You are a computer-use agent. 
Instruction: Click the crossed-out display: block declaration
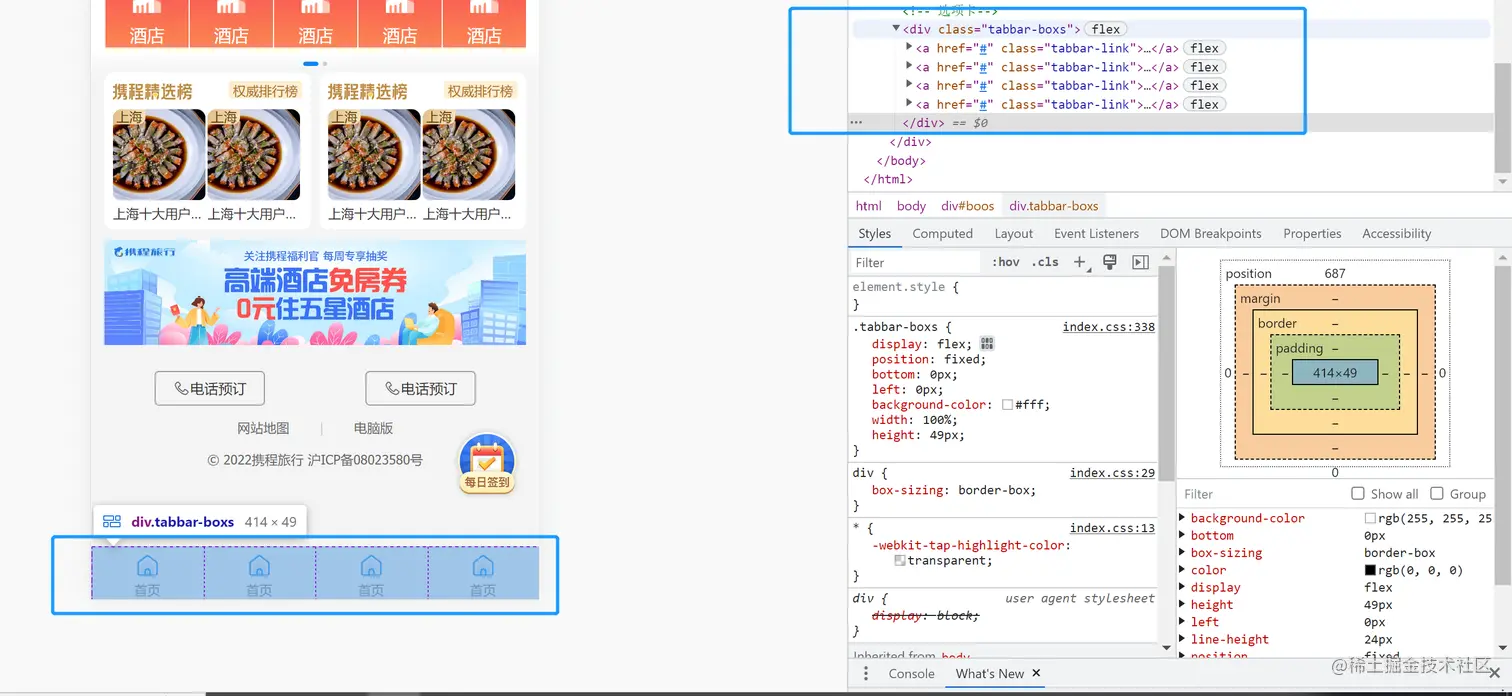925,616
